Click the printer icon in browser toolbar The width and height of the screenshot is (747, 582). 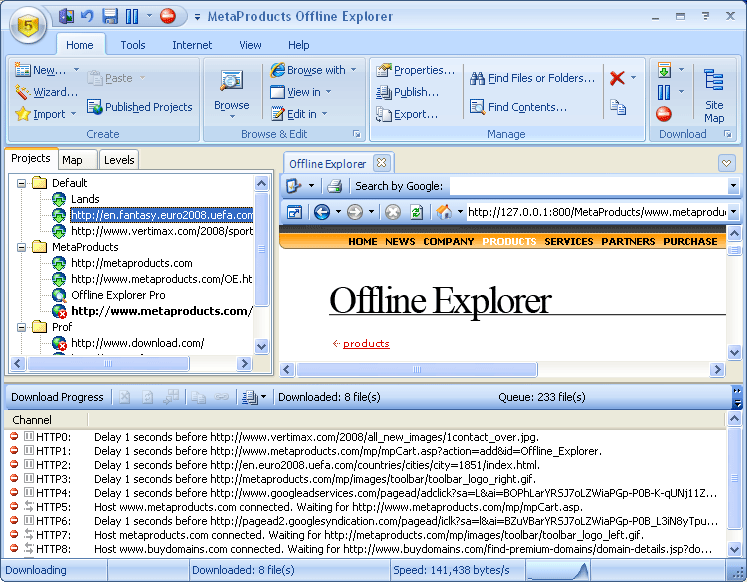tap(335, 185)
